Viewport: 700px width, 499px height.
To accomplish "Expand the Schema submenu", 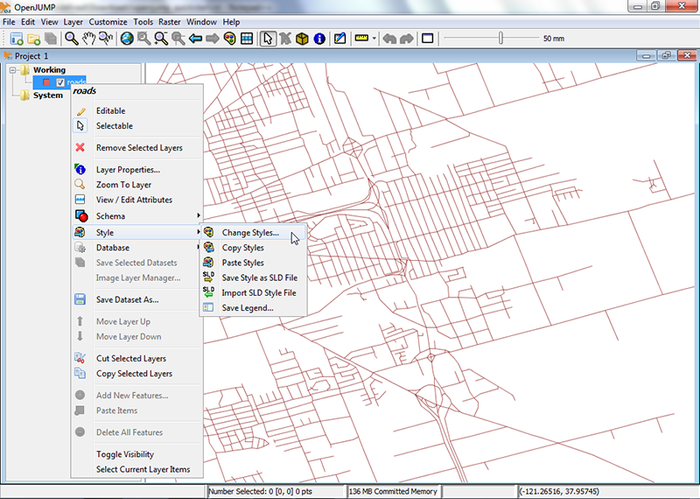I will 137,216.
